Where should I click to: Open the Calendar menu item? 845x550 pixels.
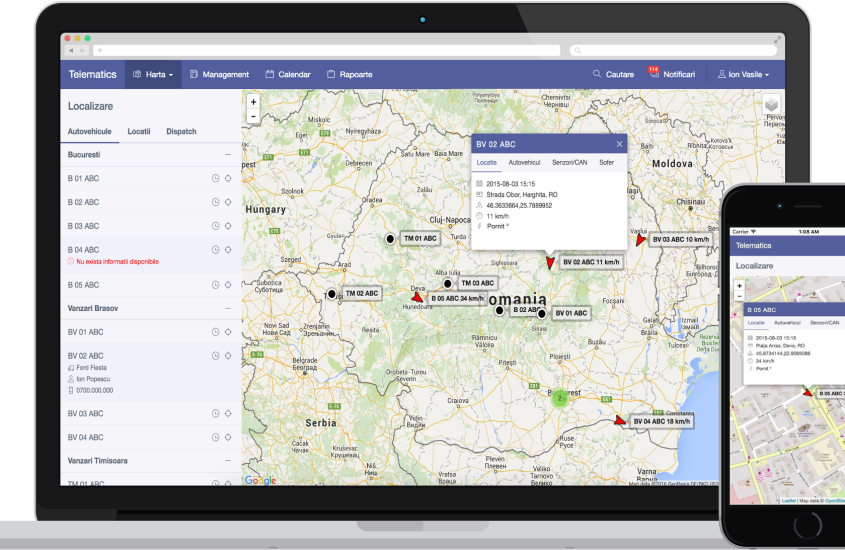coord(288,74)
